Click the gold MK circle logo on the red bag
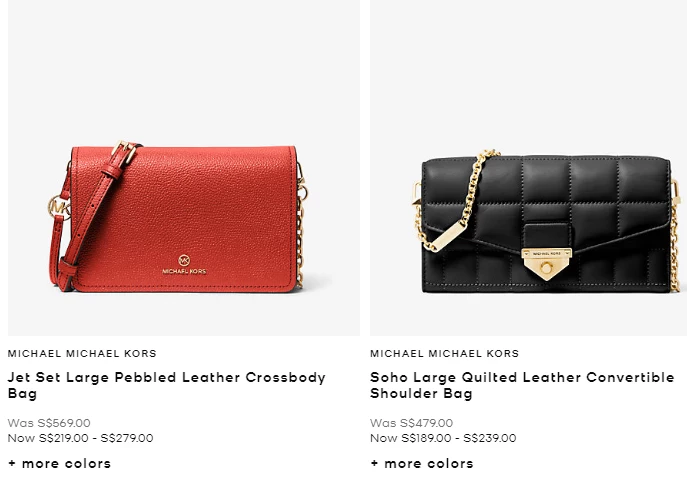The width and height of the screenshot is (687, 489). [x=184, y=260]
